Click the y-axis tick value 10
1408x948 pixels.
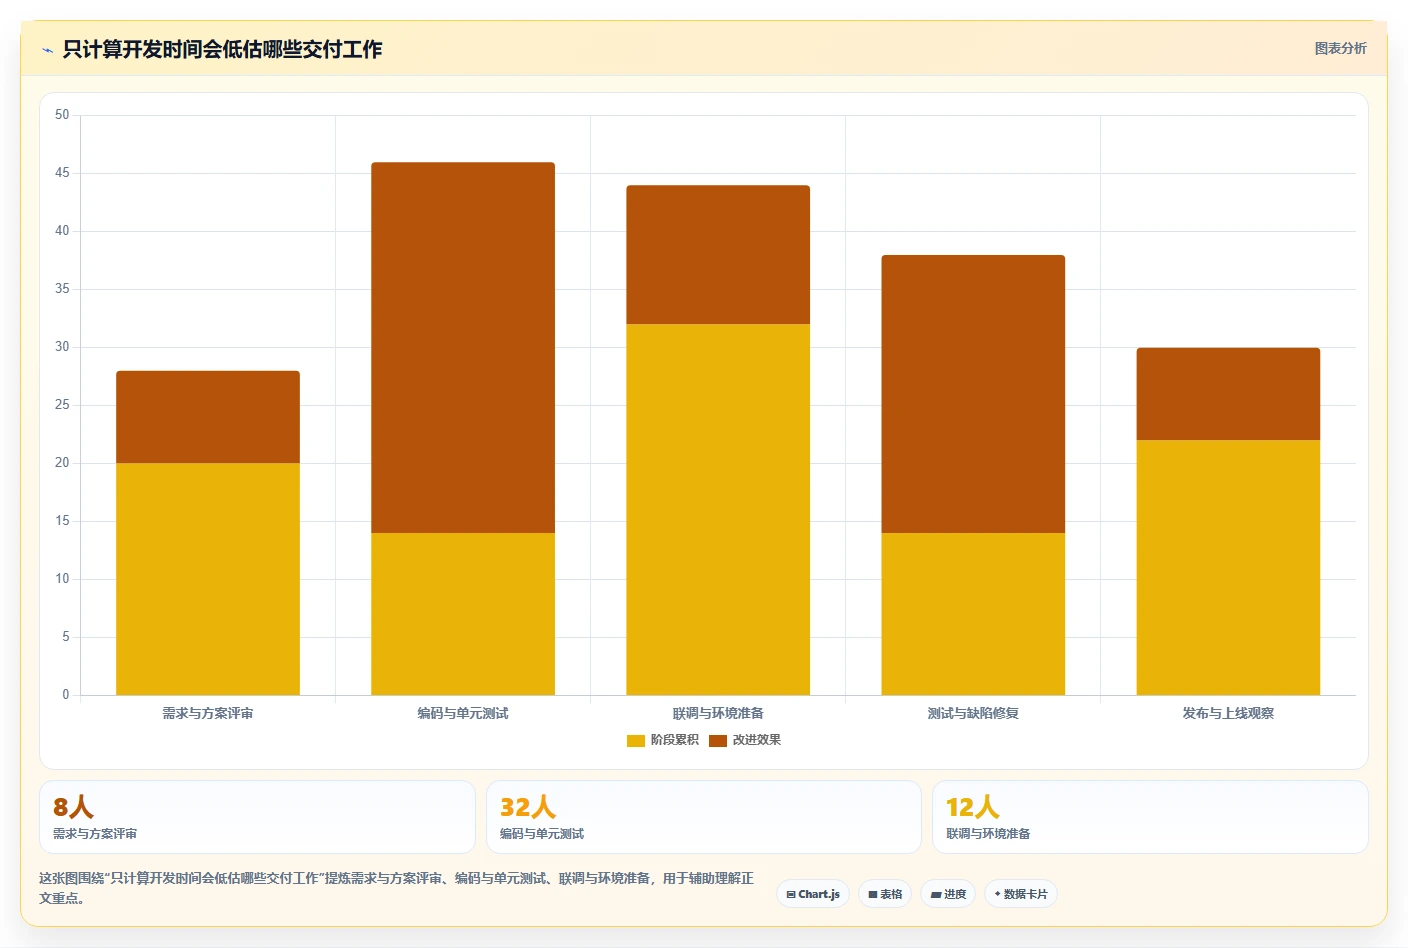point(62,579)
